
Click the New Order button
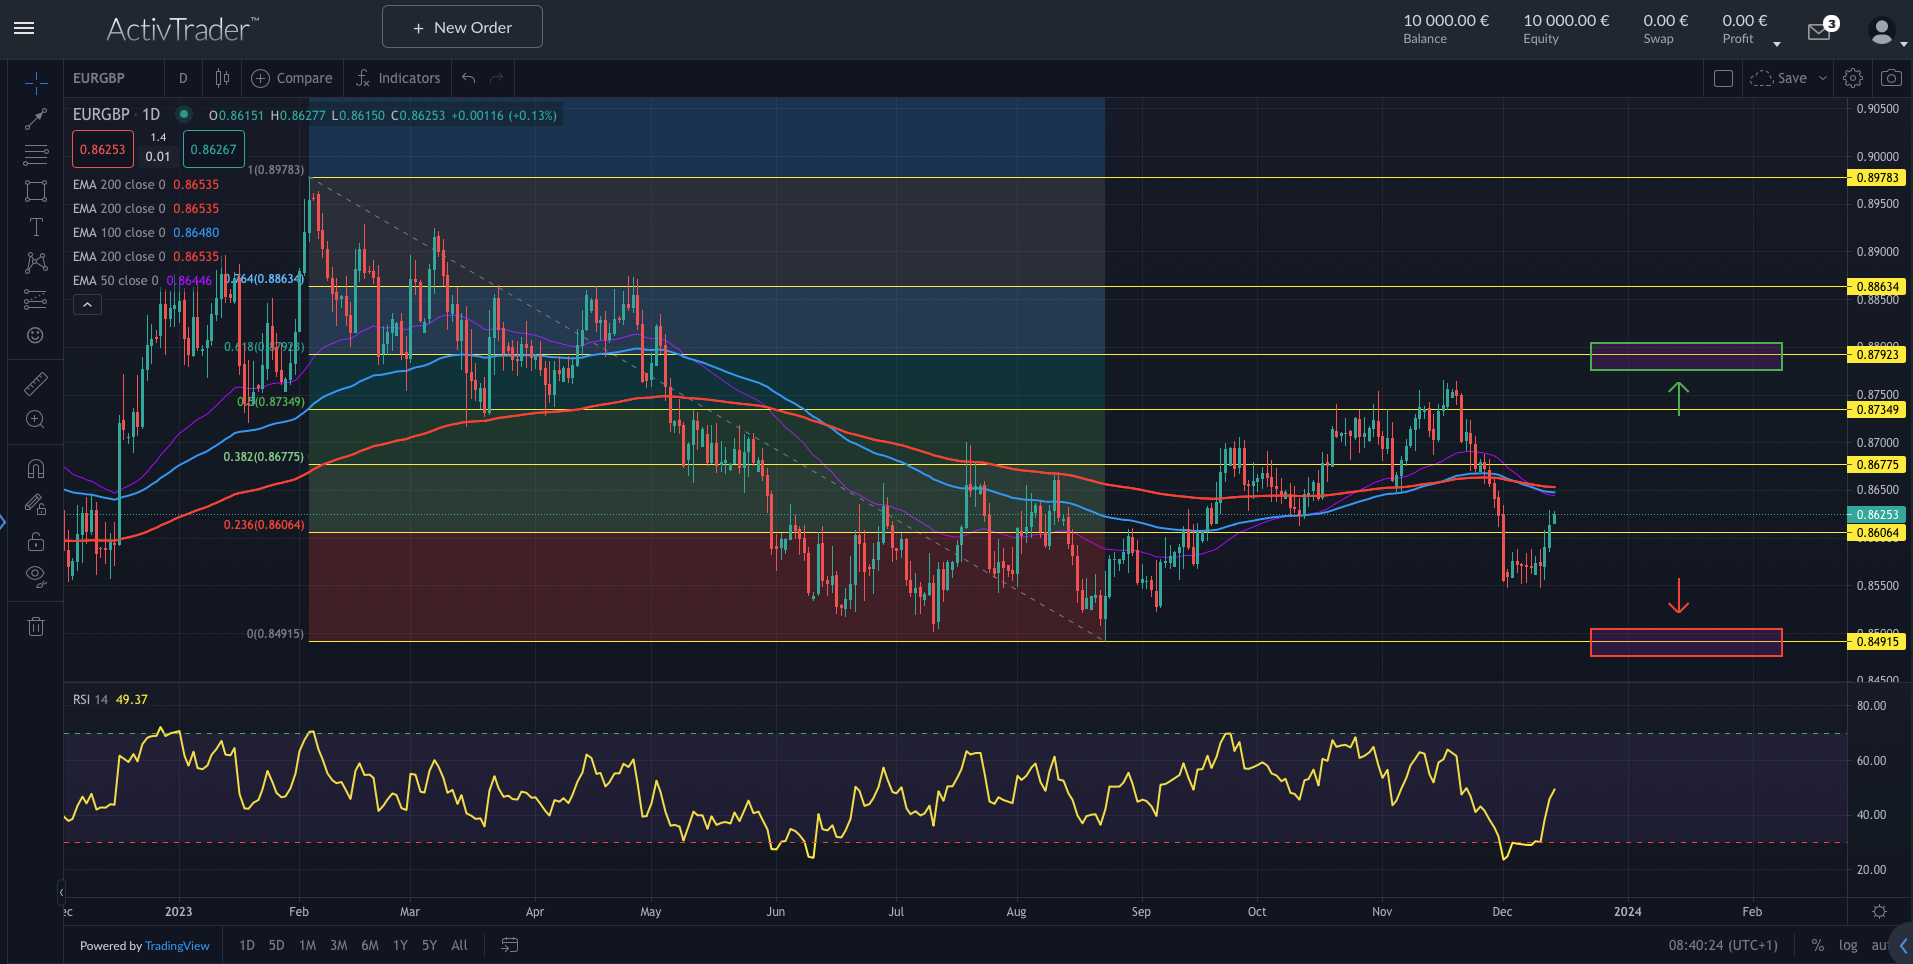pos(461,27)
